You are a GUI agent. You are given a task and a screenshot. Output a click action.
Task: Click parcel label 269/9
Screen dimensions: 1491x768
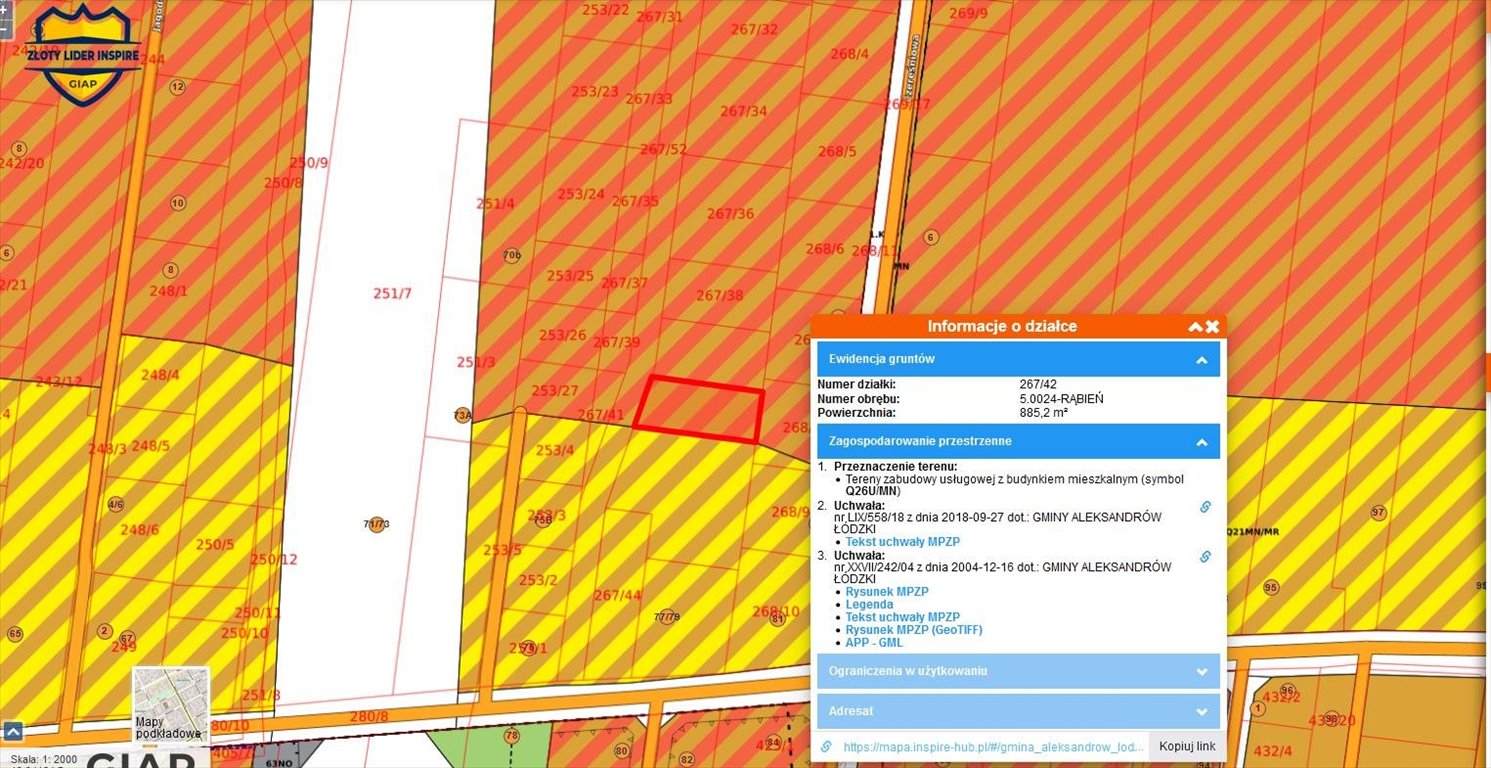click(968, 14)
